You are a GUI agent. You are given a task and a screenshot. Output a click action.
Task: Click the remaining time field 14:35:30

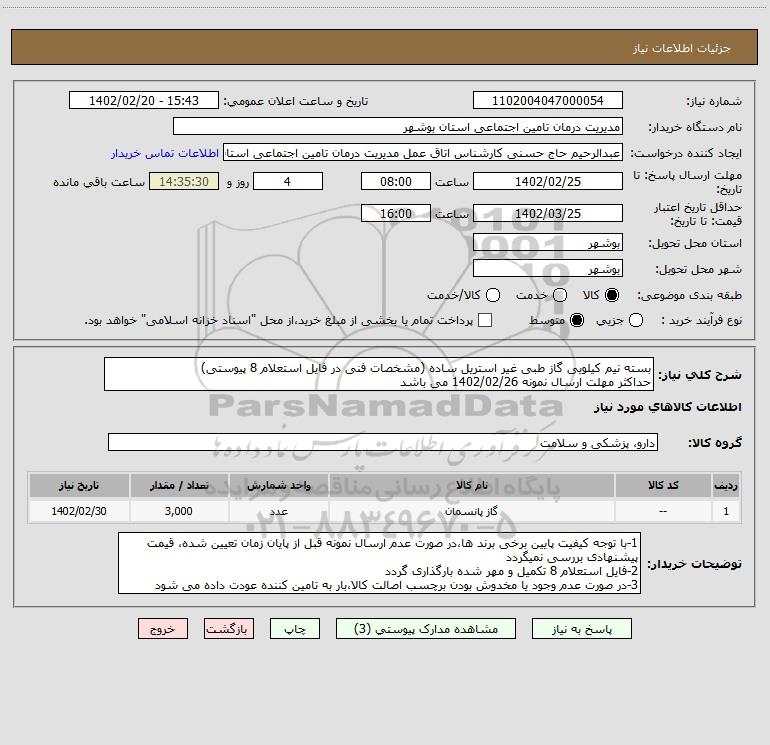184,181
